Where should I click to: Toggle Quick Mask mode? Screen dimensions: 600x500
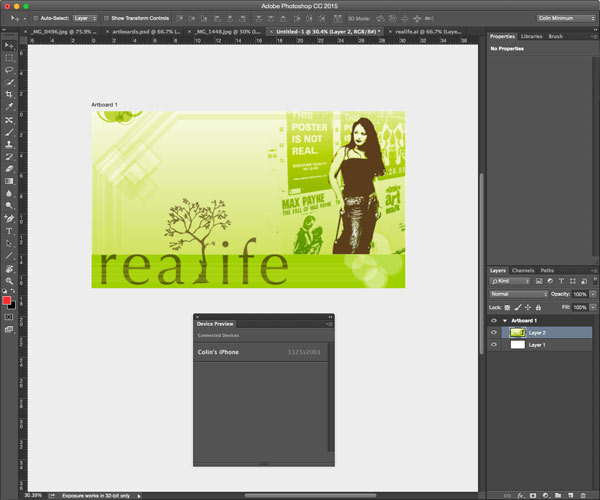click(9, 317)
